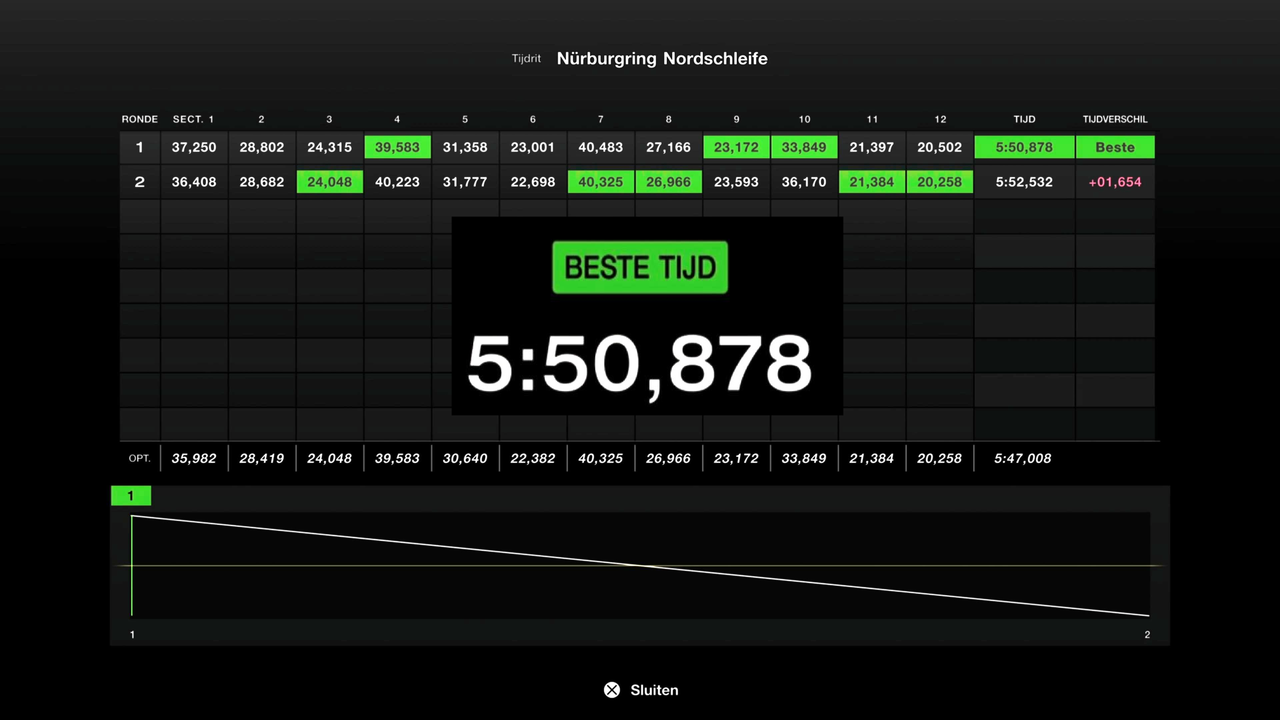Image resolution: width=1280 pixels, height=720 pixels.
Task: Click the green 21,384 cell in lap 2
Action: tap(872, 182)
